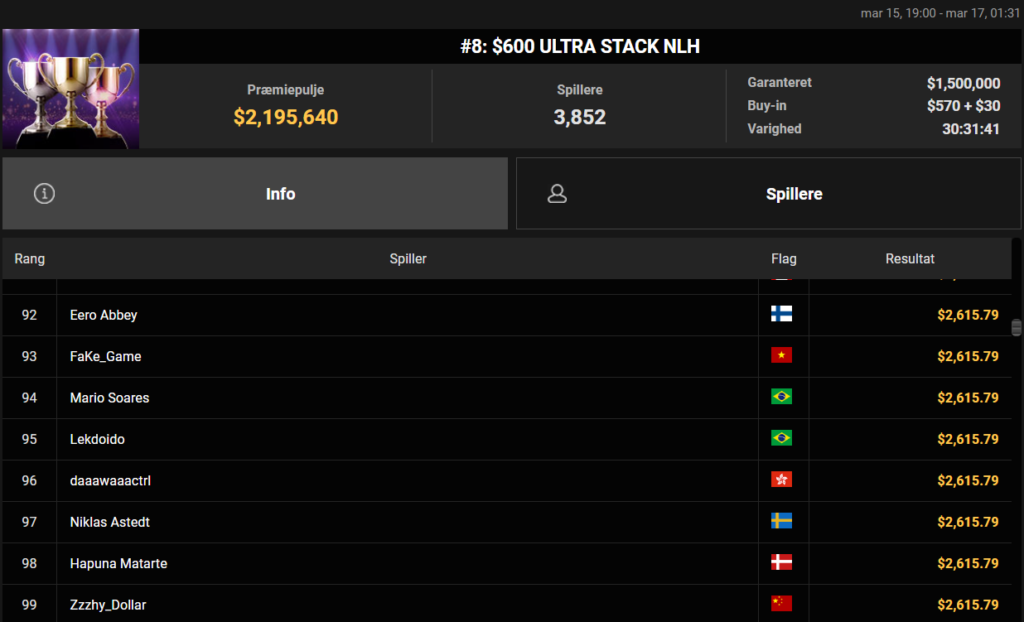Click the Brazil flag in Lekdoido row
This screenshot has width=1024, height=622.
click(781, 438)
